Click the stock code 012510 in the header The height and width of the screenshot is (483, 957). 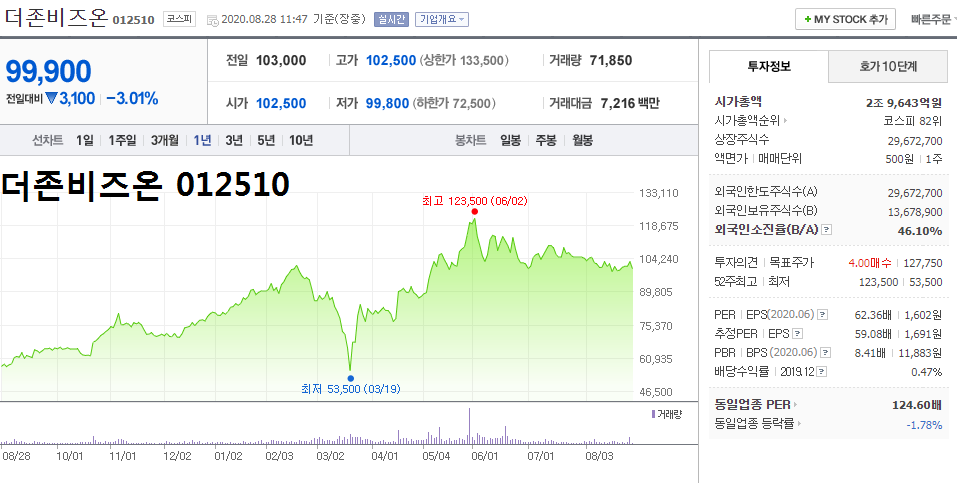pos(134,20)
